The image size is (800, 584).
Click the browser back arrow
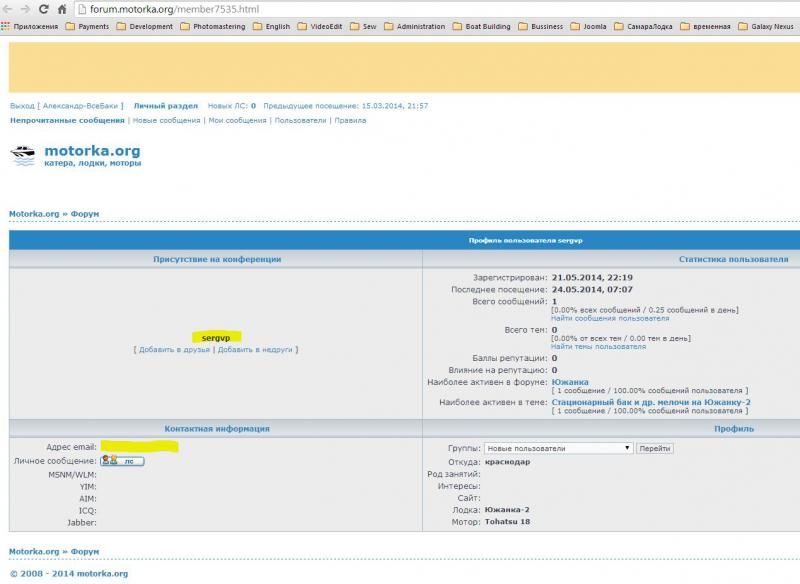9,9
